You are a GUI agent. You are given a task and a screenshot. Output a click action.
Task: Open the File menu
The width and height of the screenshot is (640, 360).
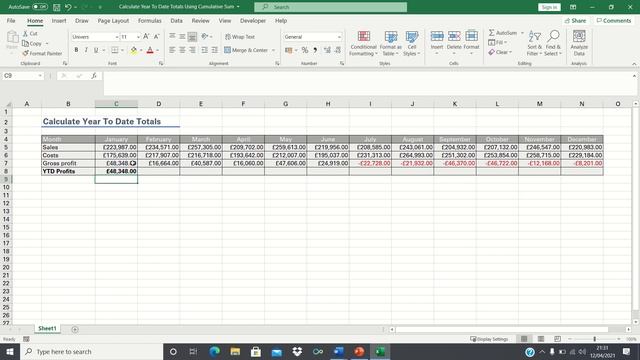point(11,20)
